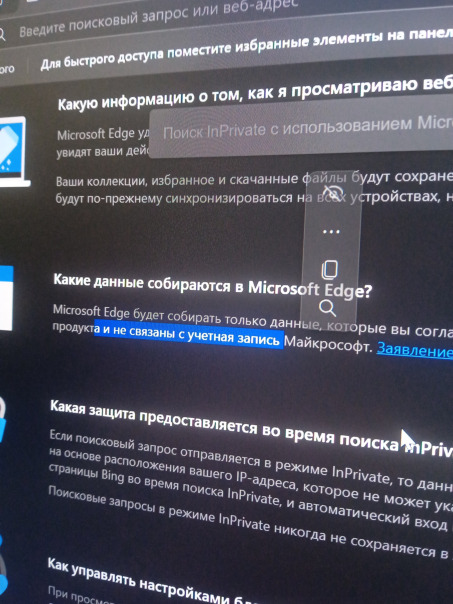Click the laptop eraser illustration icon
This screenshot has height=604, width=453.
(13, 151)
